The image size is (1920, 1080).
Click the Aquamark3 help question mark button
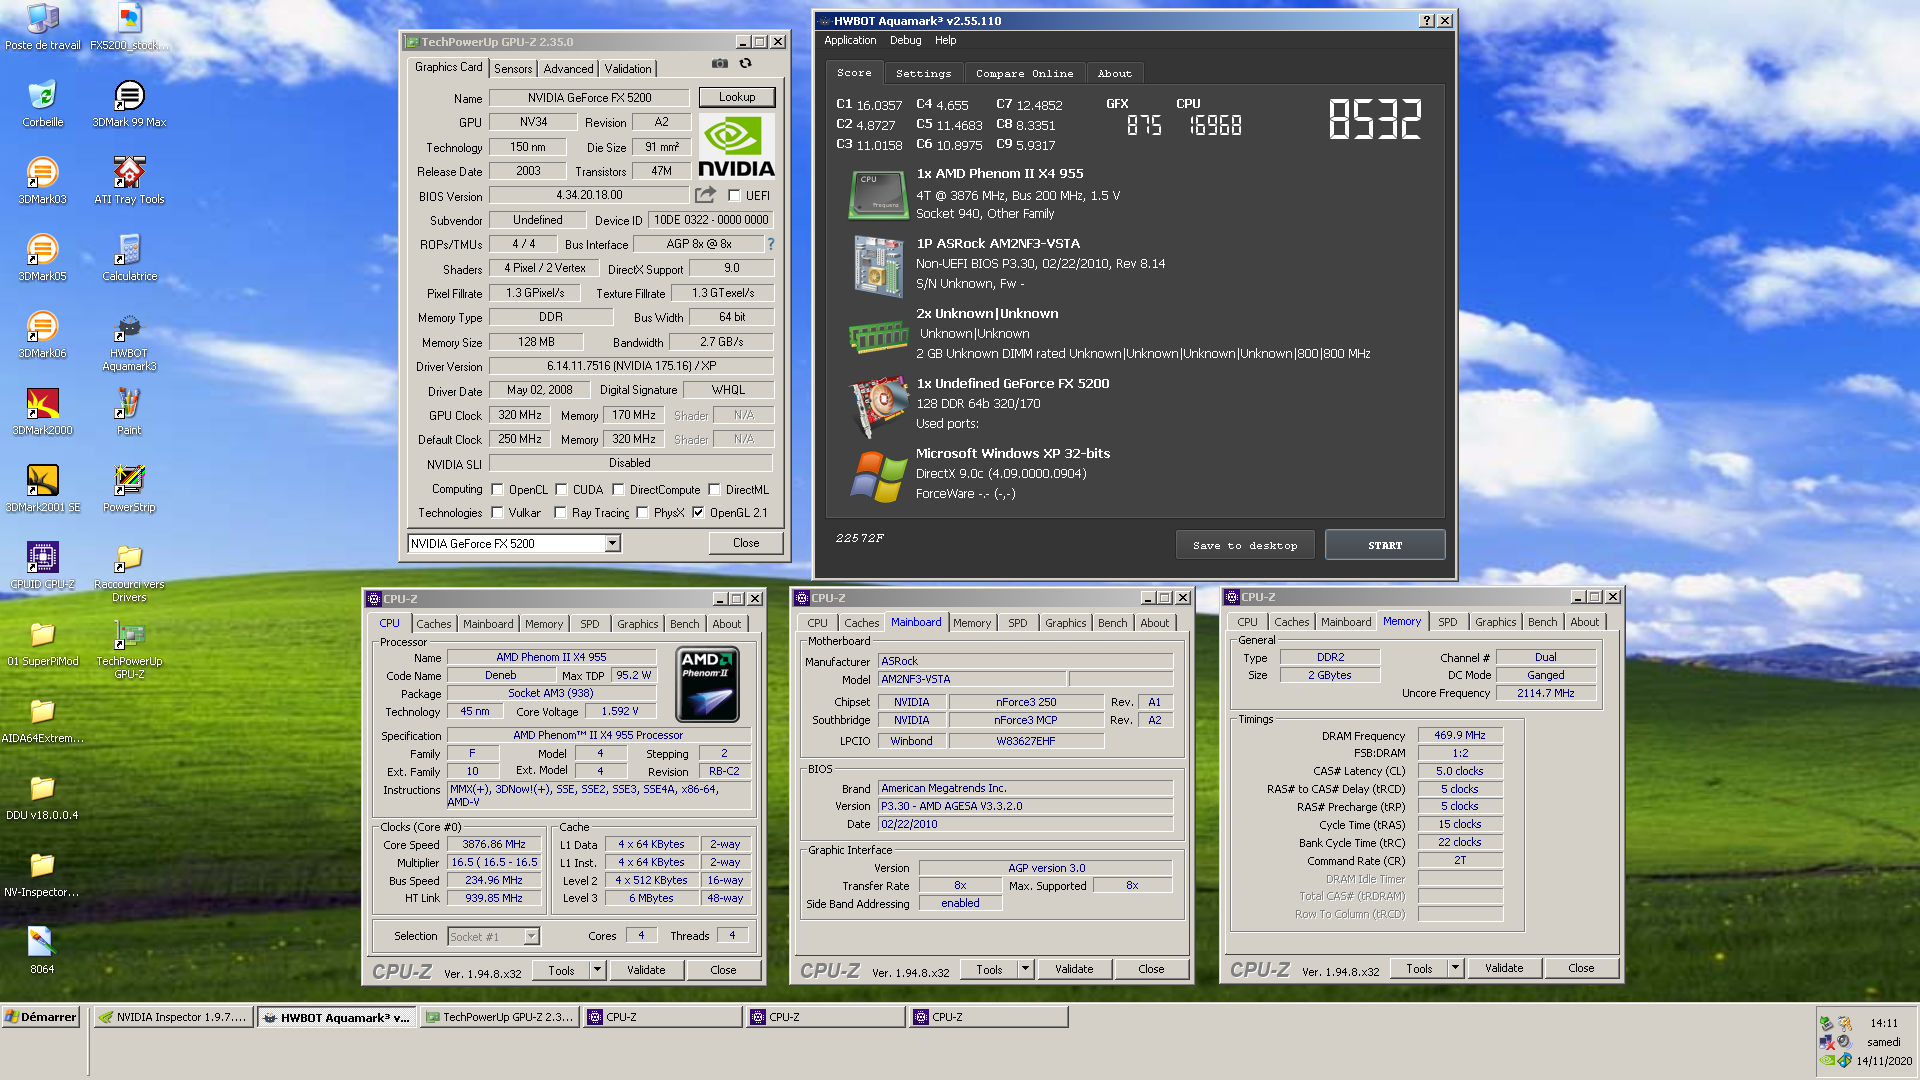point(1427,21)
